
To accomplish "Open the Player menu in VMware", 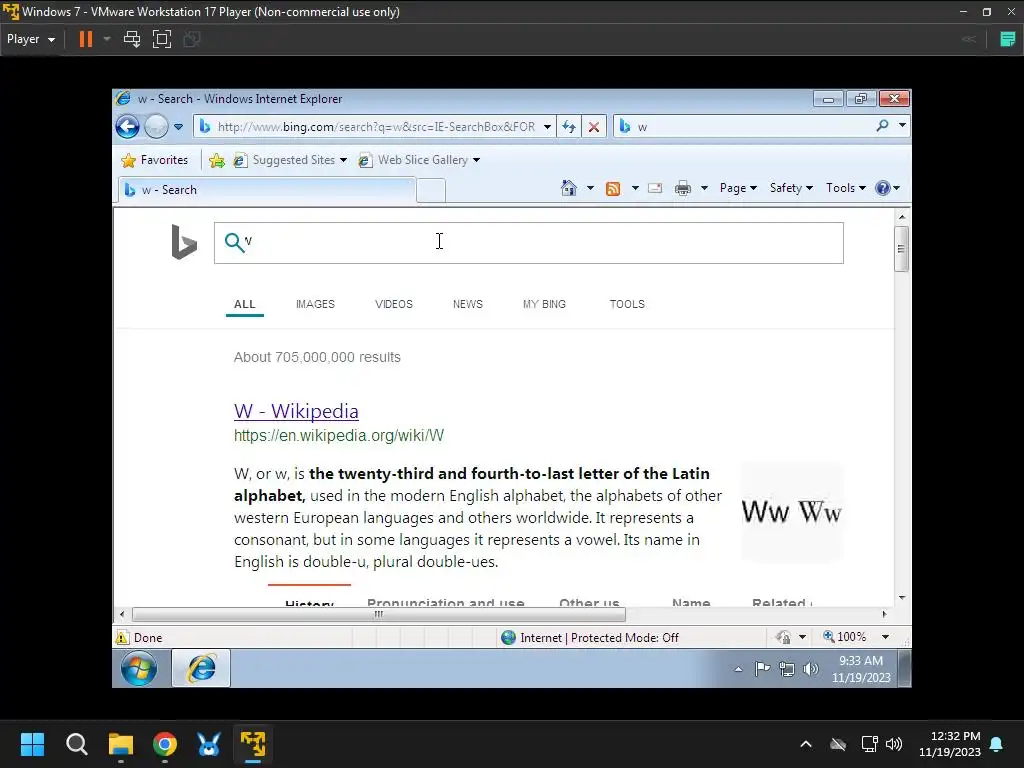I will (30, 39).
